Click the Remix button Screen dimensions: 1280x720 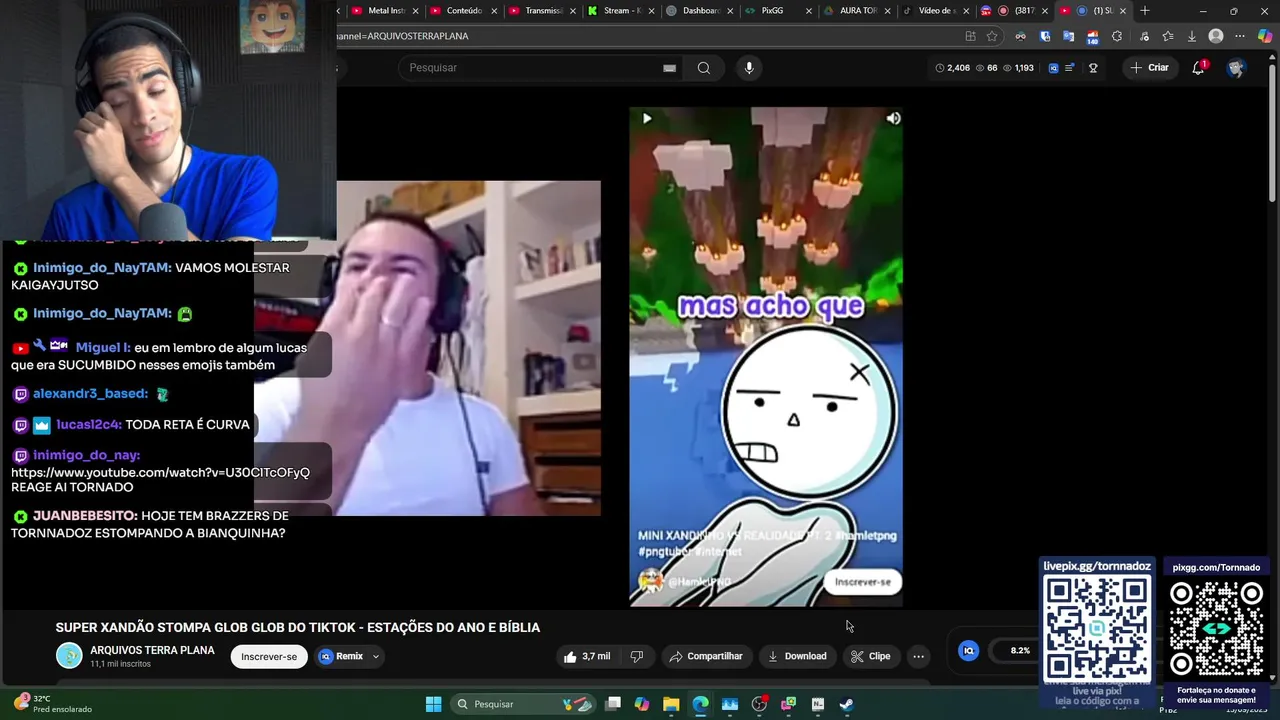coord(341,657)
